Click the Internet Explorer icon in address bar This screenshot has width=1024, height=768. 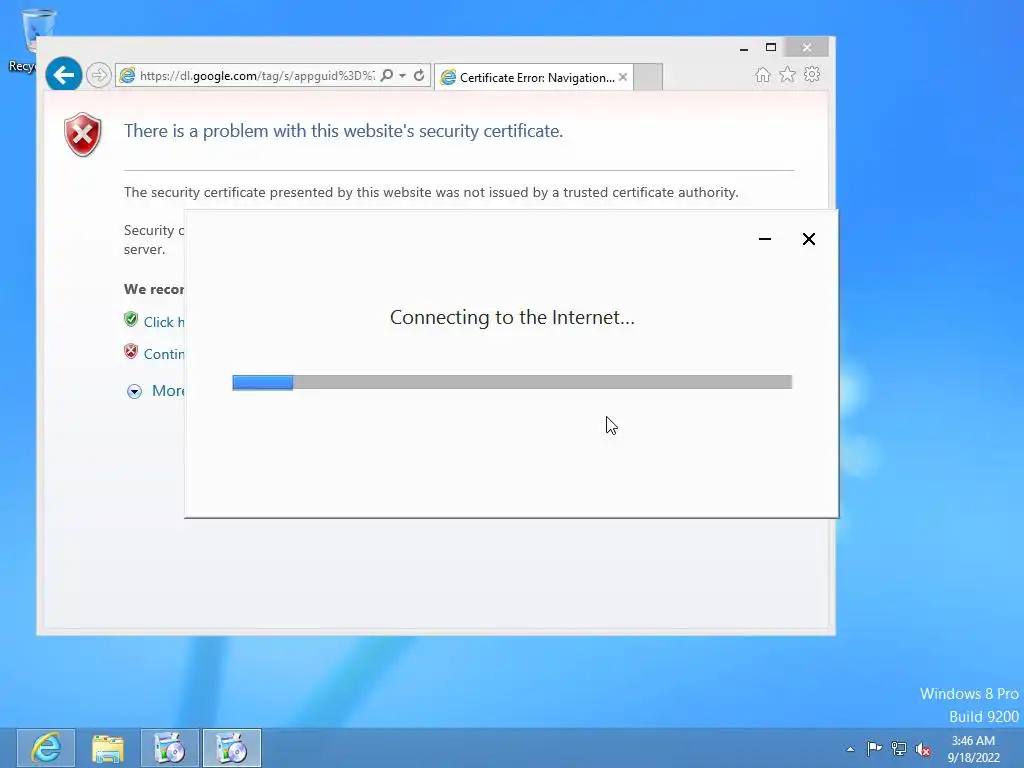pos(127,76)
